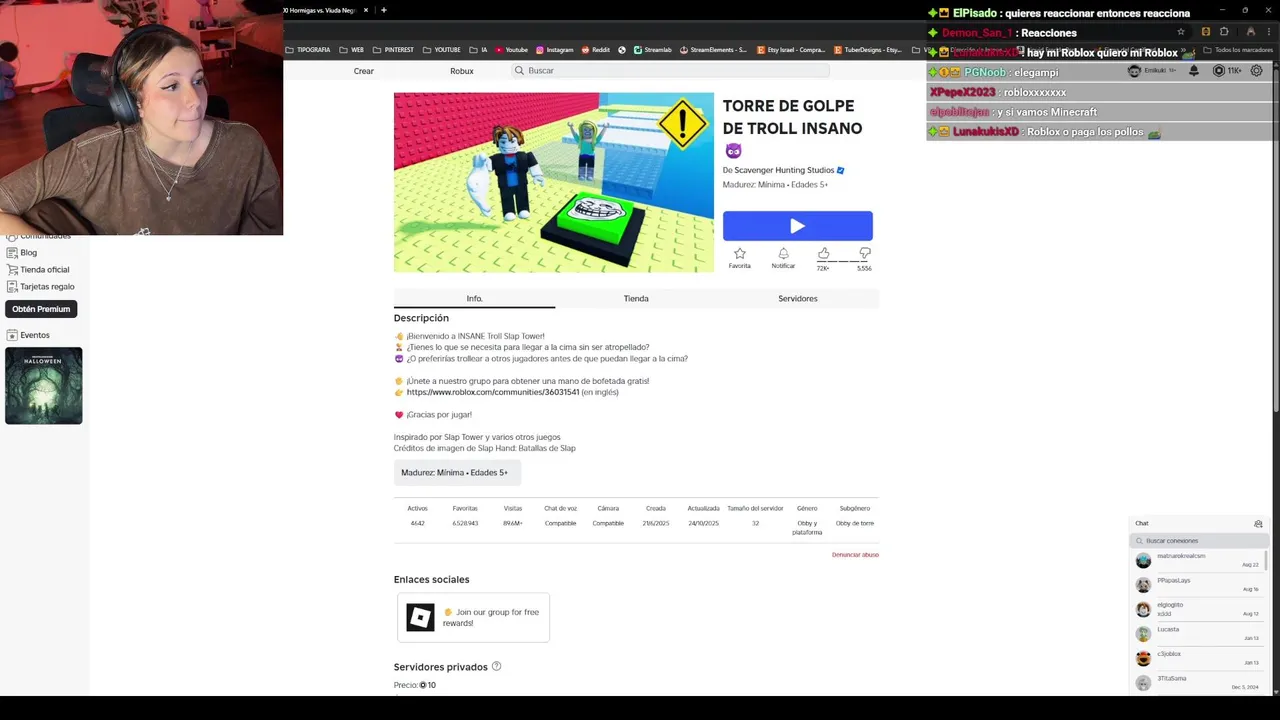1280x720 pixels.
Task: Open the YOUTUBE bookmark folder
Action: click(442, 49)
